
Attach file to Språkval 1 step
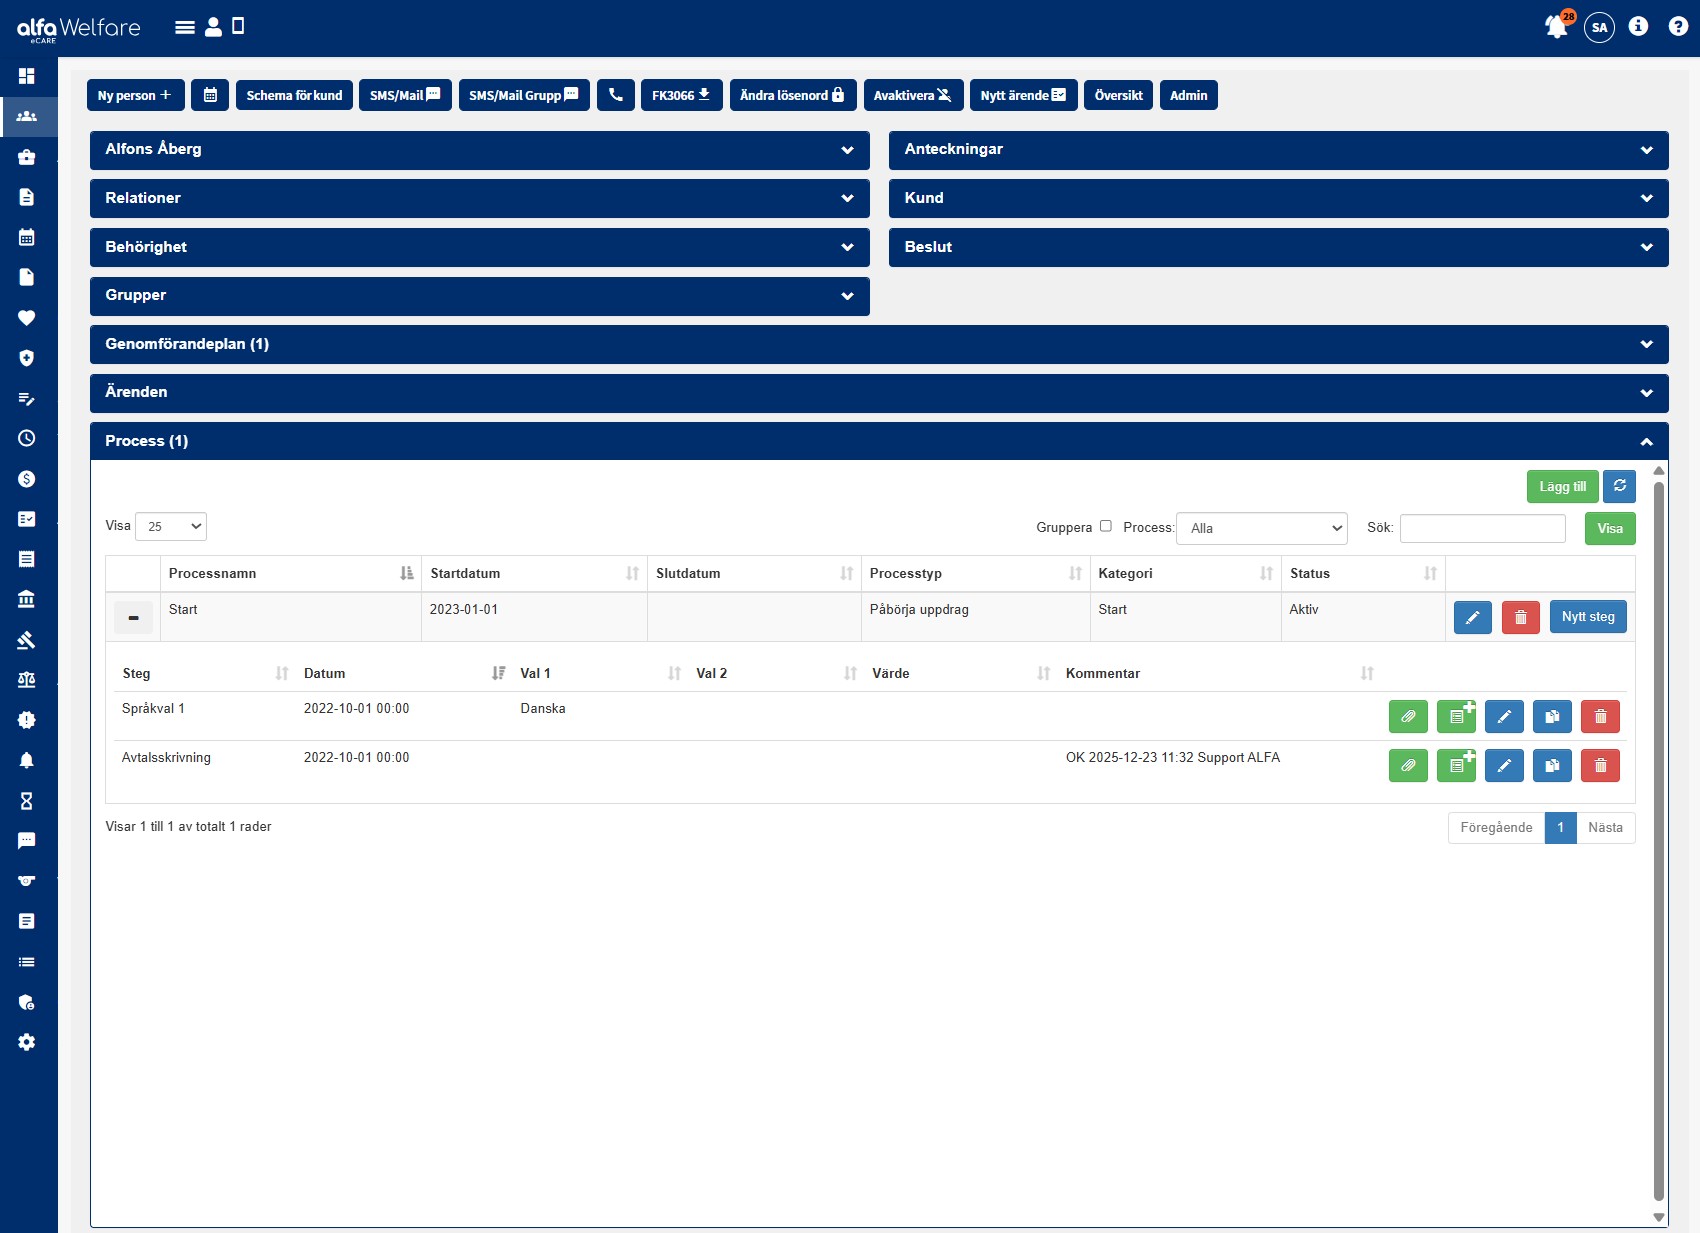point(1408,716)
